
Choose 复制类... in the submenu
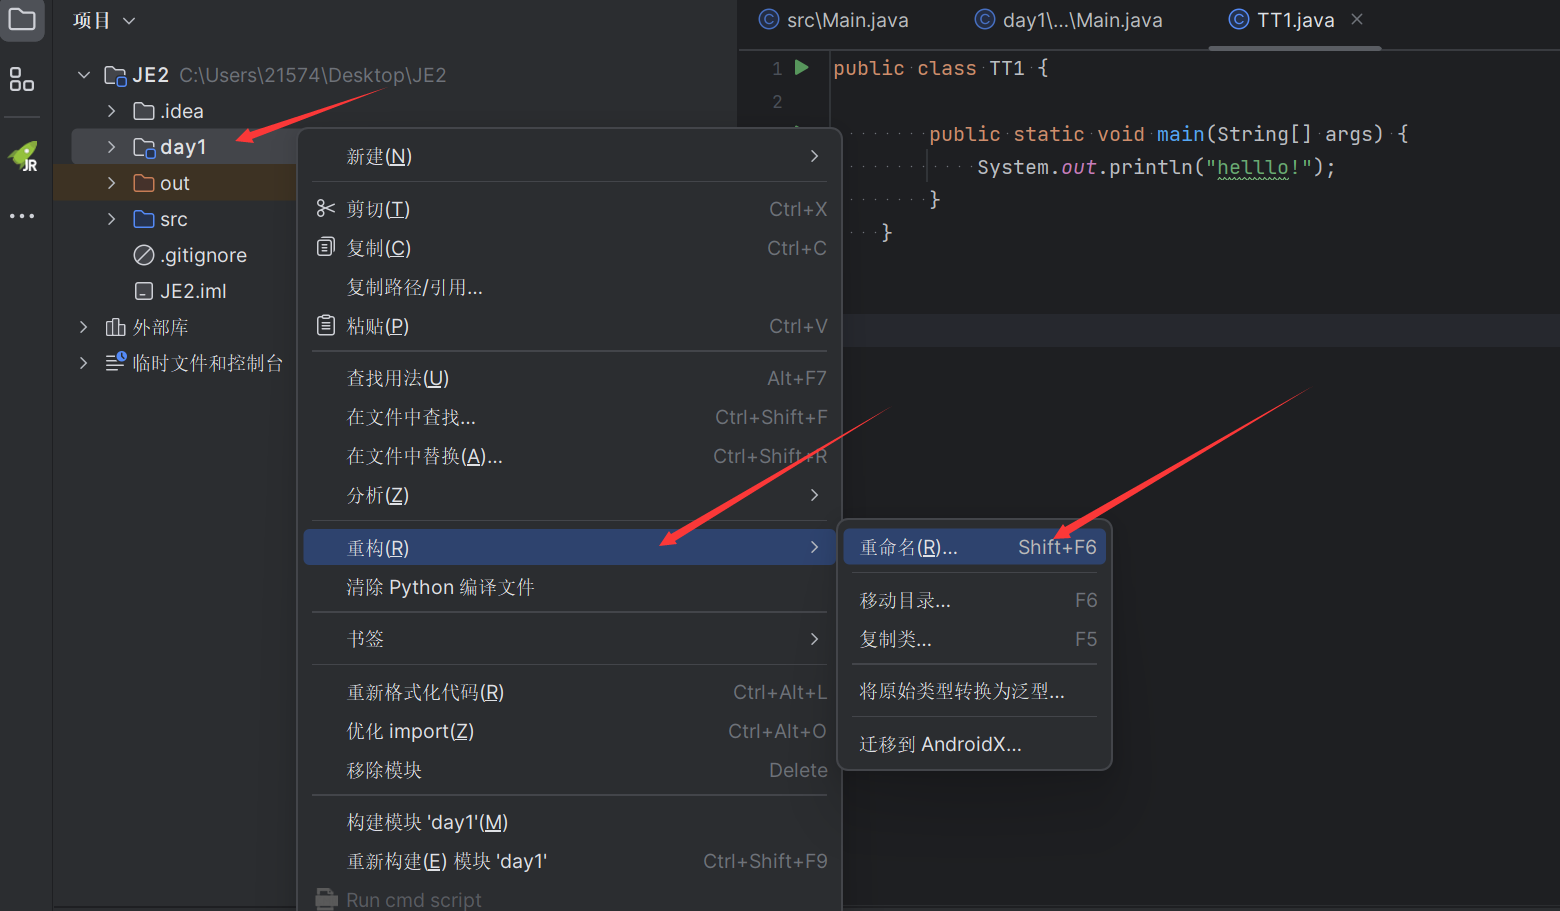coord(974,639)
